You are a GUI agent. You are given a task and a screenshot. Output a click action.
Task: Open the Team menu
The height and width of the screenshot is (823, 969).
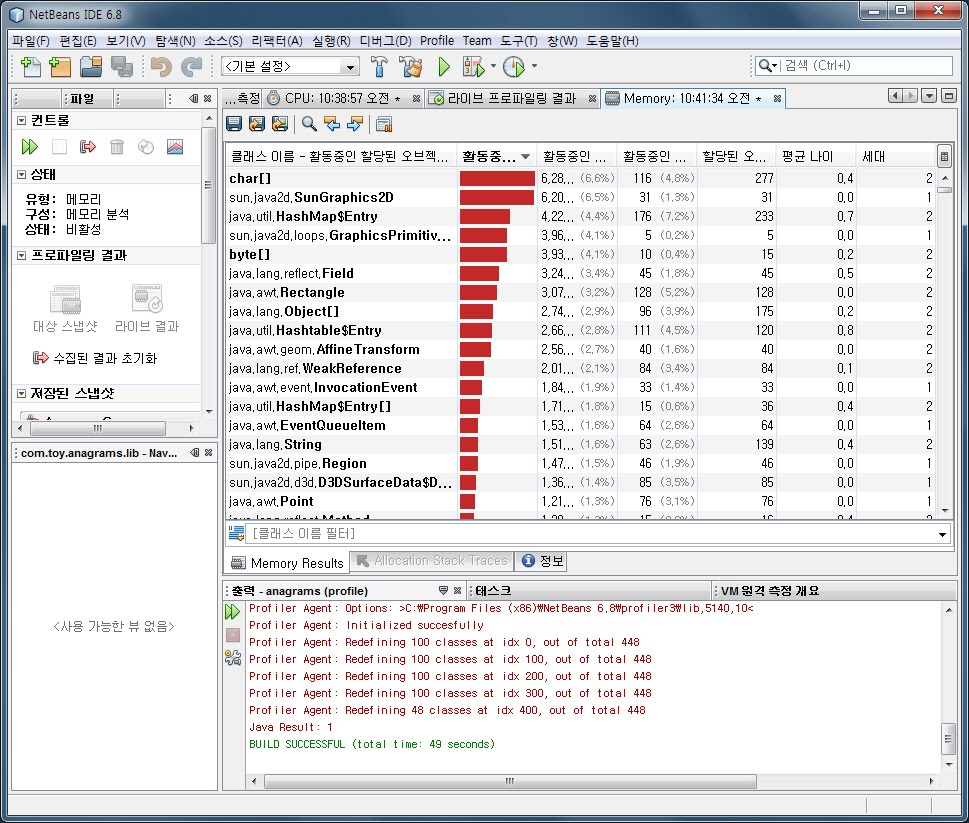477,41
